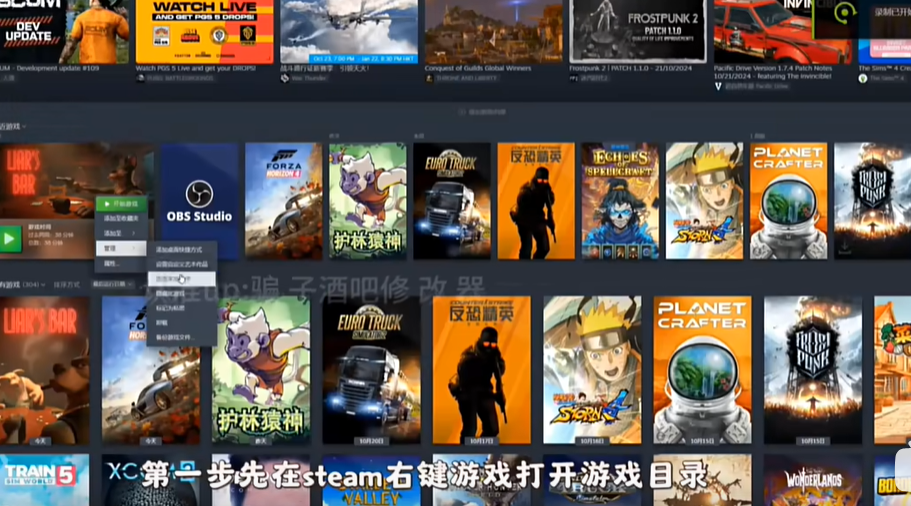
Task: Click the Watch PGS 5 Live news banner
Action: tap(203, 32)
